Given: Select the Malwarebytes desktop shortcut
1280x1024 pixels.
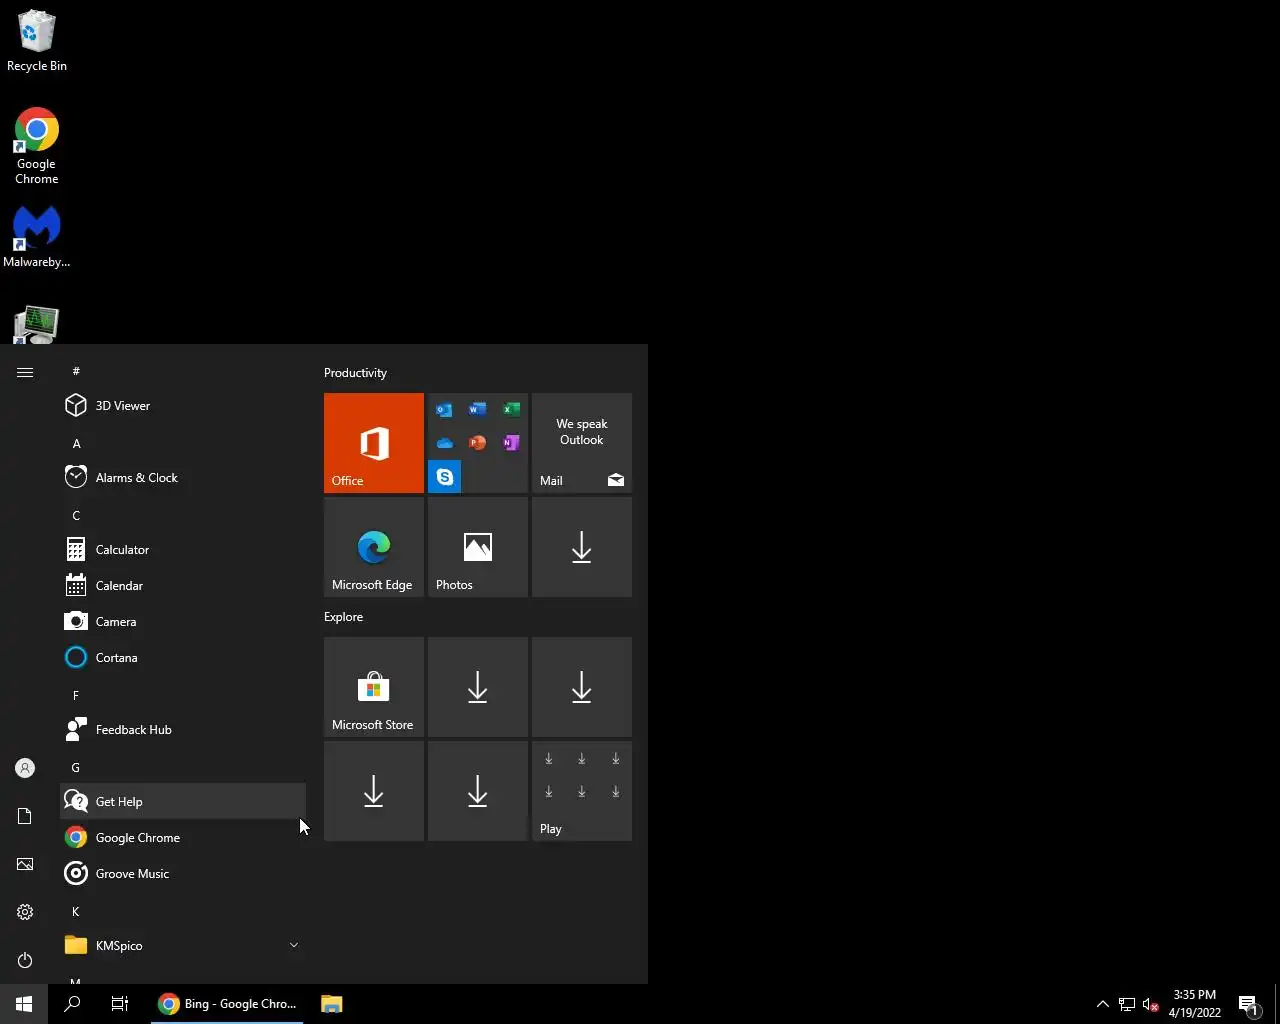Looking at the screenshot, I should click(37, 237).
